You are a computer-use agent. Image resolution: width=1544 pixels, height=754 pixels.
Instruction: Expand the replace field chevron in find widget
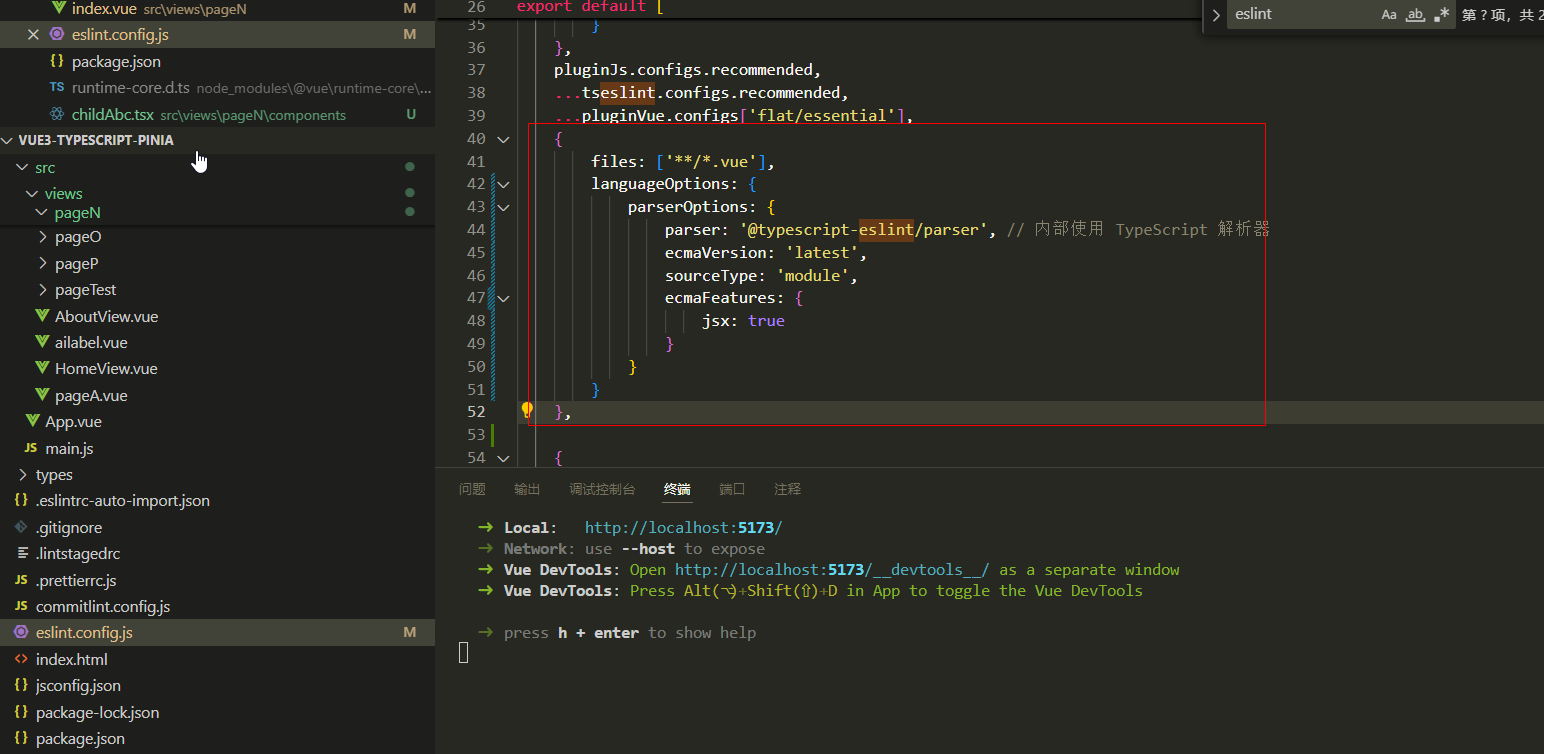(x=1216, y=15)
